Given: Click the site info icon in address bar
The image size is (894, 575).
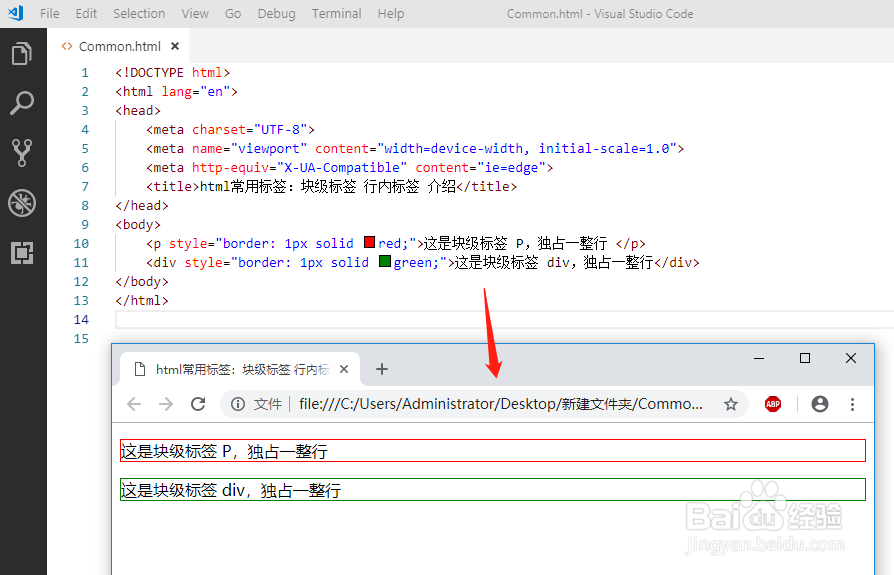Looking at the screenshot, I should click(x=238, y=404).
